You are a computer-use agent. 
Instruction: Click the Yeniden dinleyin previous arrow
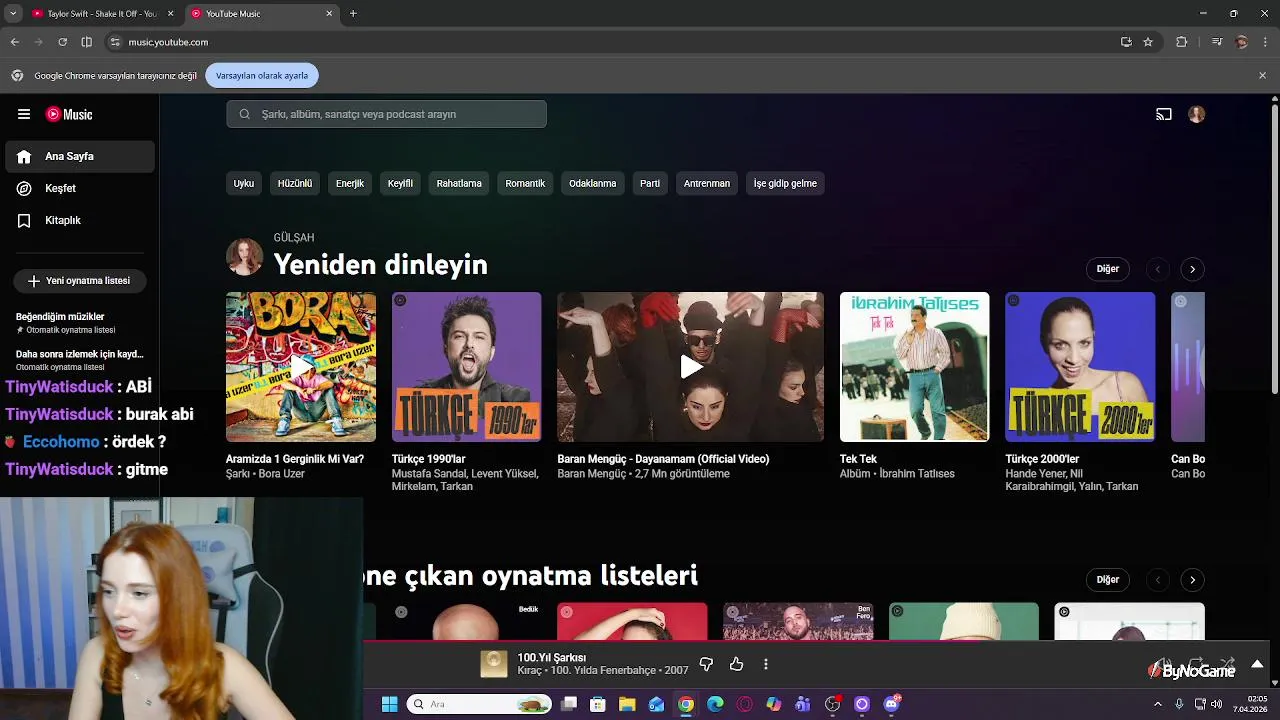point(1157,269)
